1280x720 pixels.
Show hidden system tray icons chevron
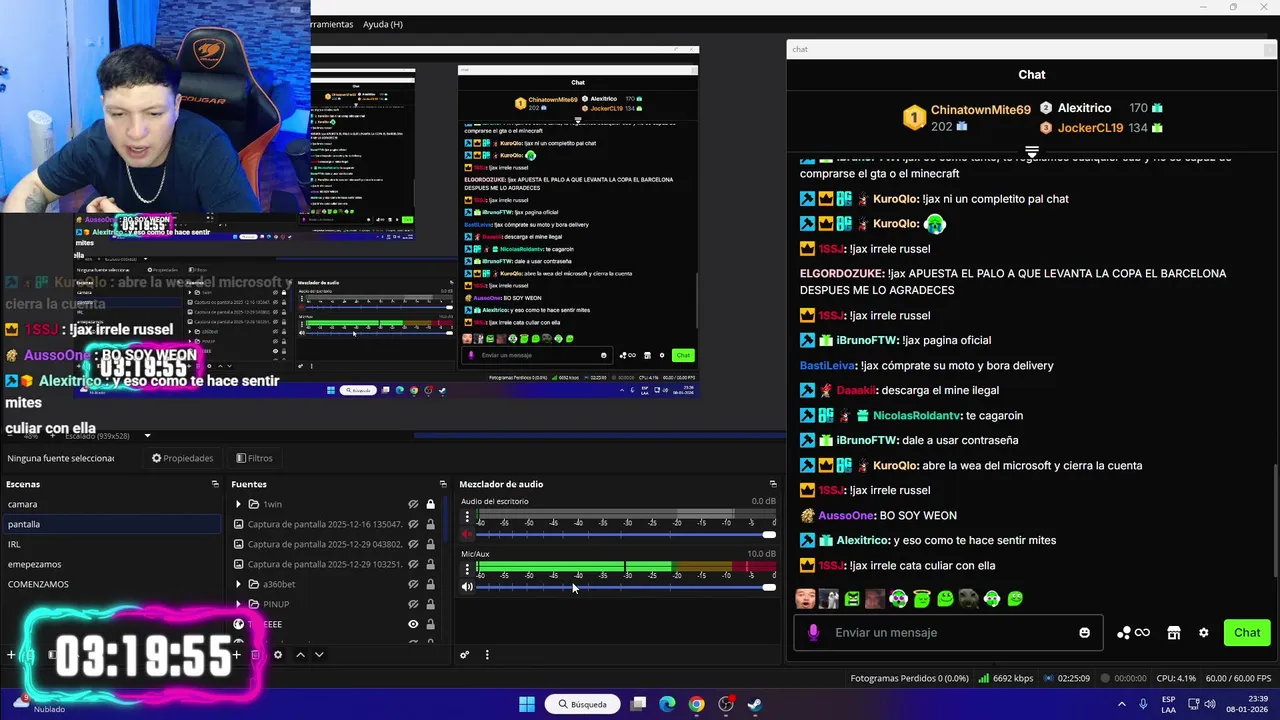tap(1121, 704)
